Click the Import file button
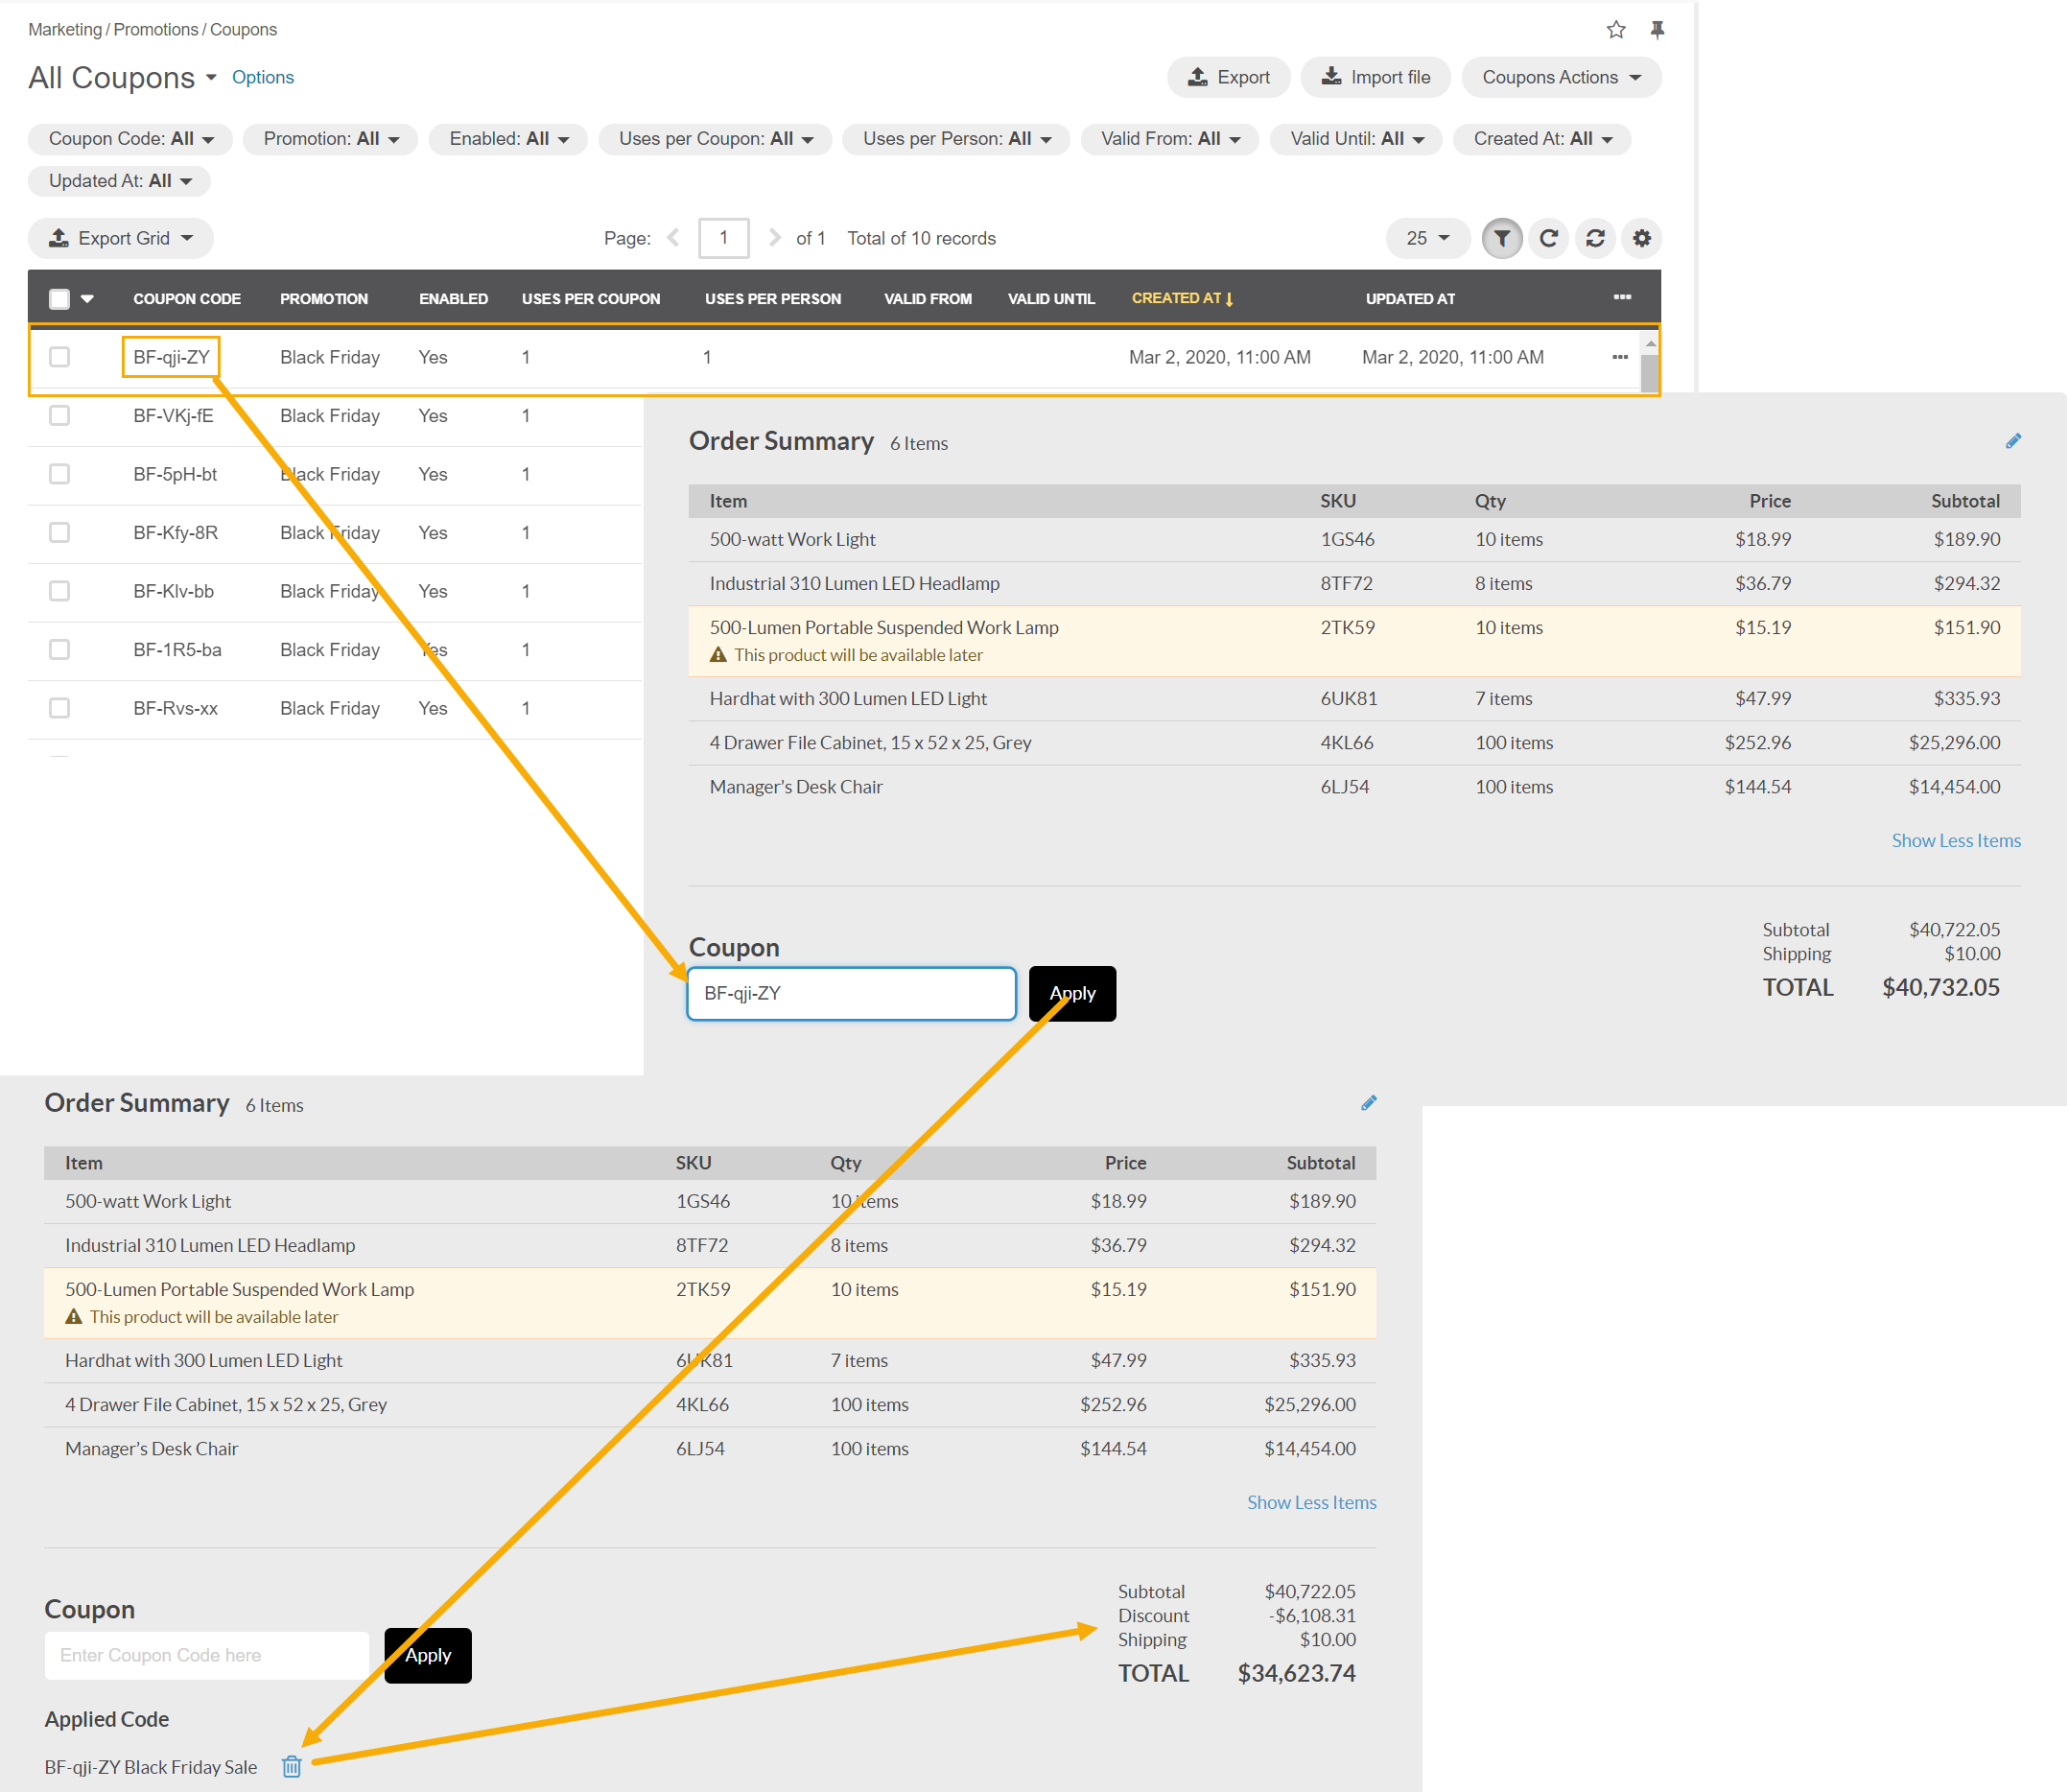This screenshot has height=1792, width=2069. [x=1375, y=77]
